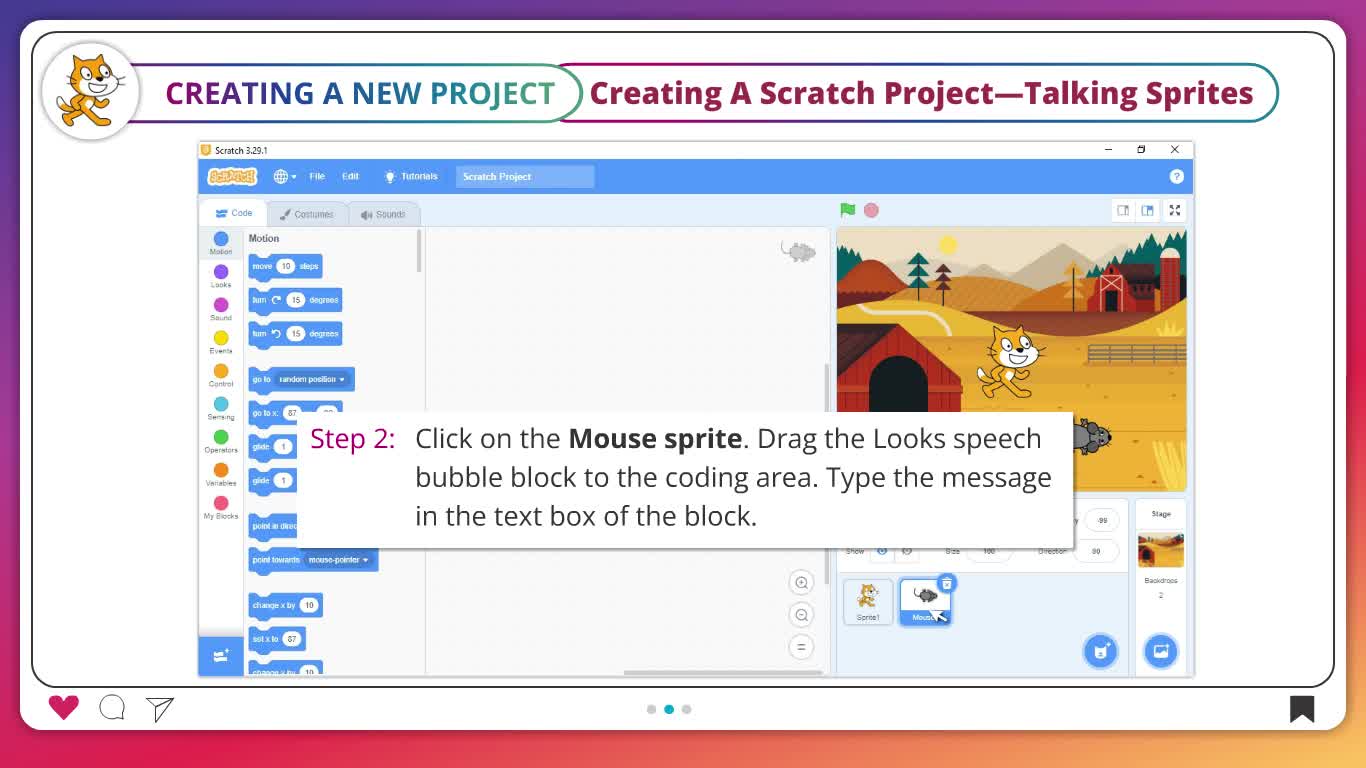1366x768 pixels.
Task: Edit the 10 value in move steps block
Action: click(285, 267)
